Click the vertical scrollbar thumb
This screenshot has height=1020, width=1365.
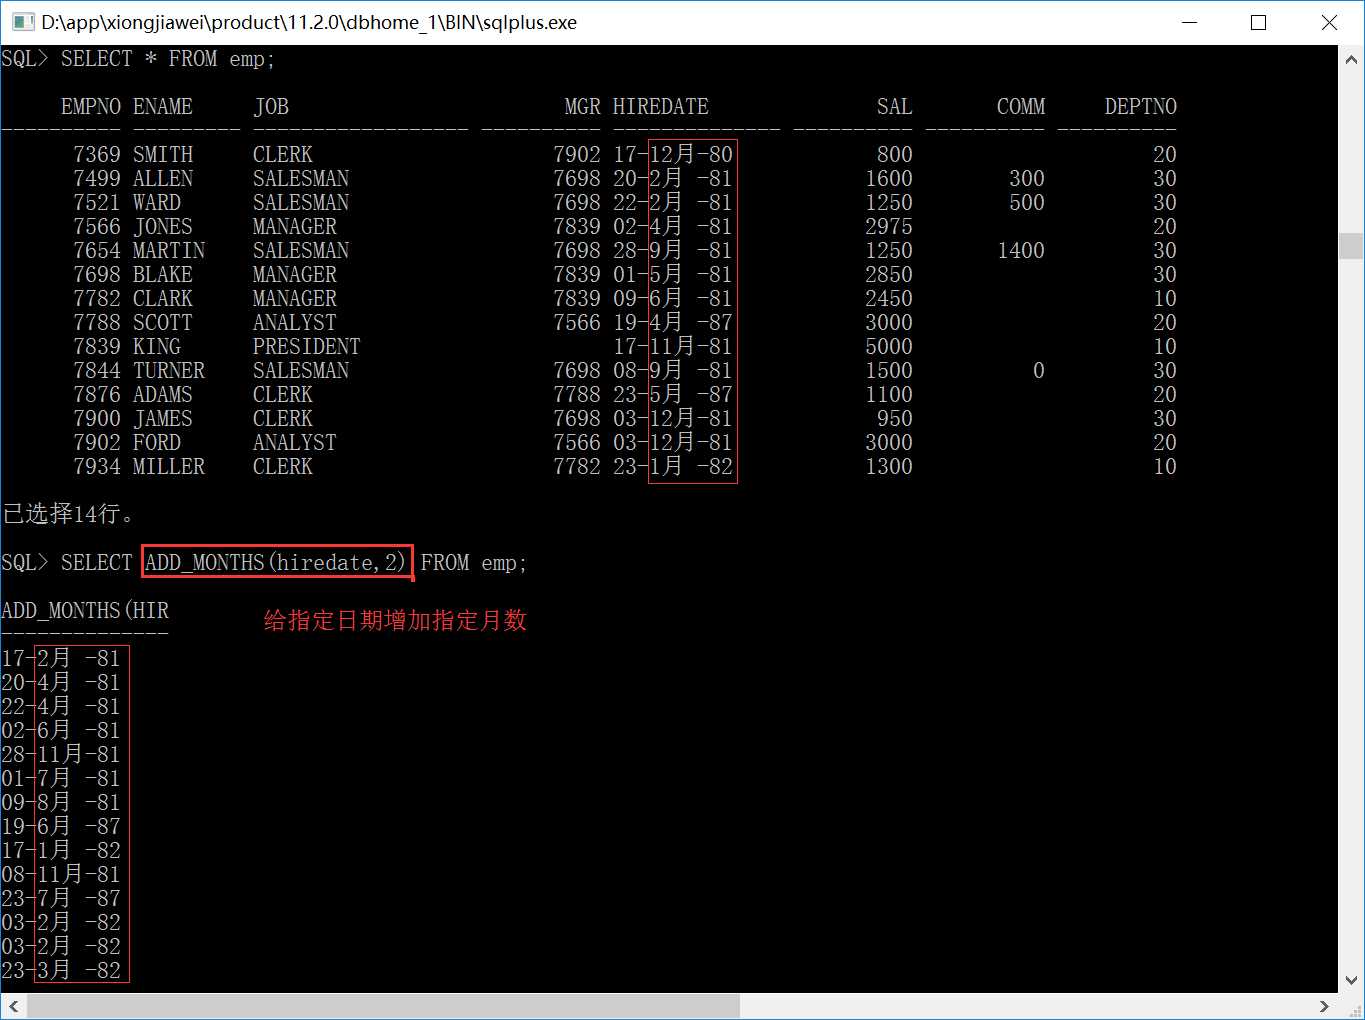coord(1351,245)
